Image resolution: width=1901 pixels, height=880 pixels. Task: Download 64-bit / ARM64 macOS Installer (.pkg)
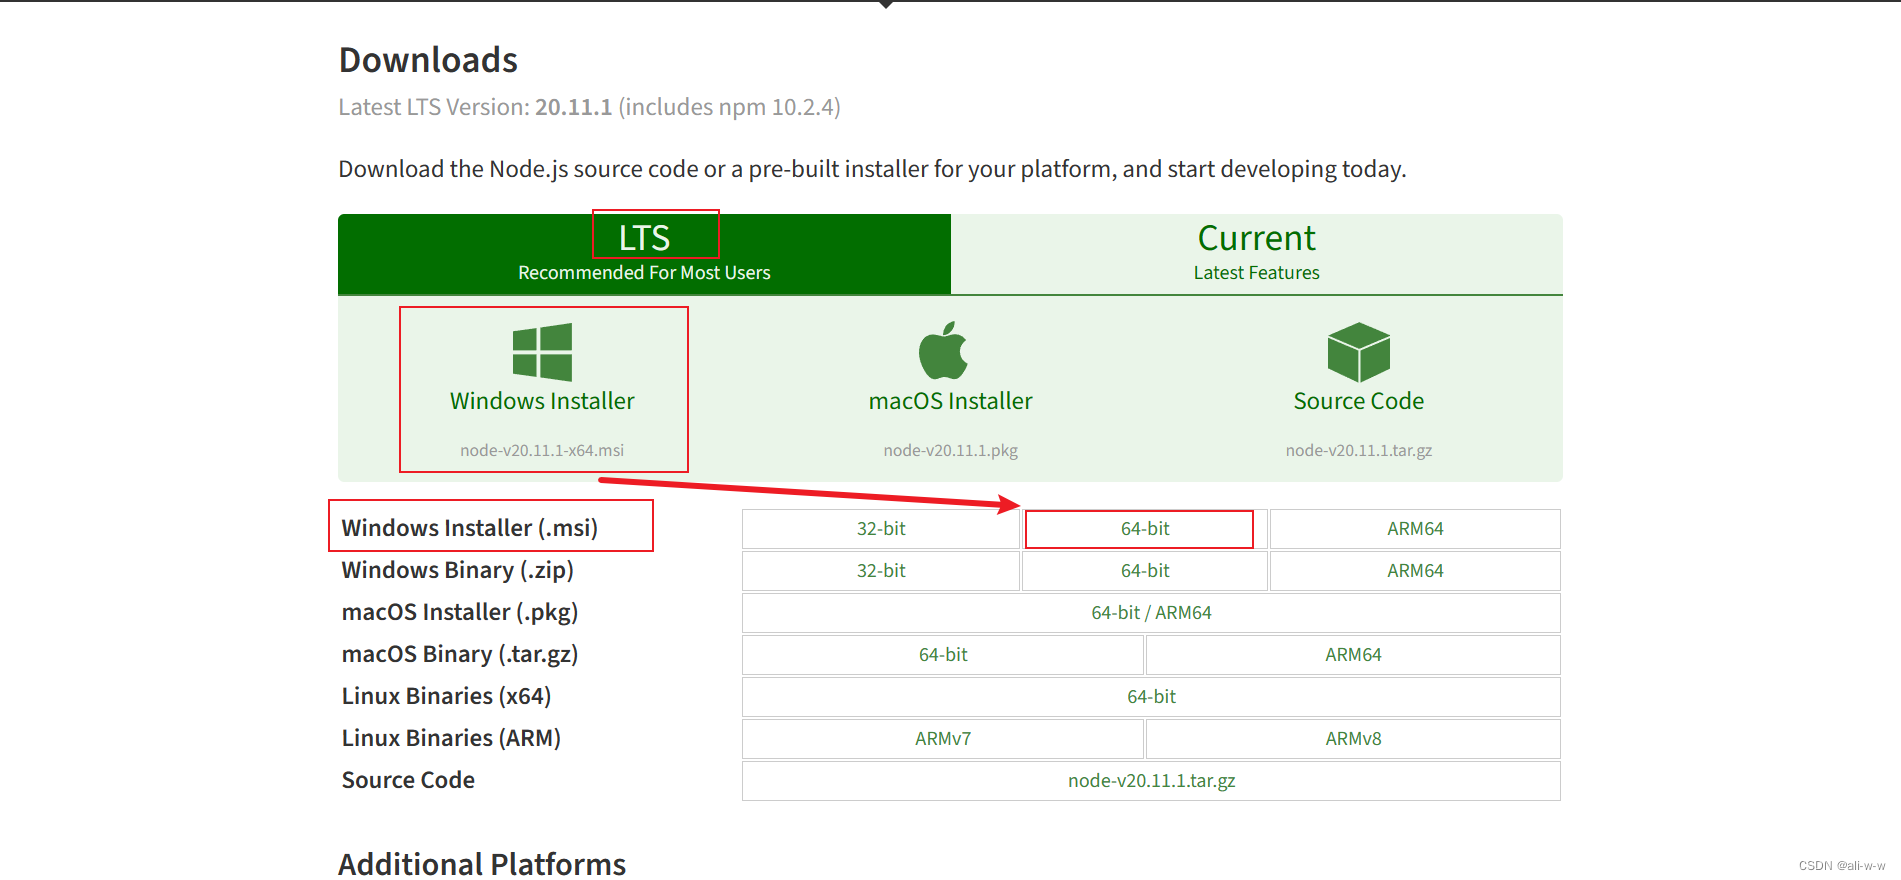click(1151, 613)
